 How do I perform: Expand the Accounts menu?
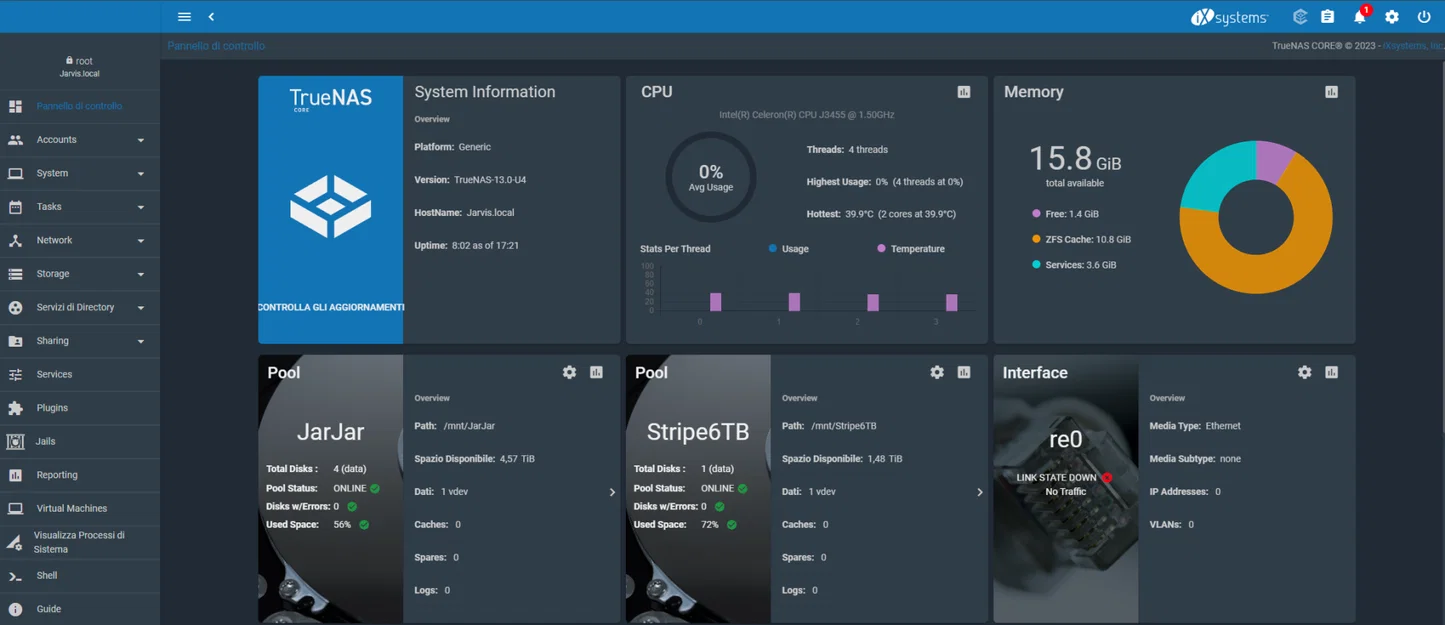coord(80,140)
